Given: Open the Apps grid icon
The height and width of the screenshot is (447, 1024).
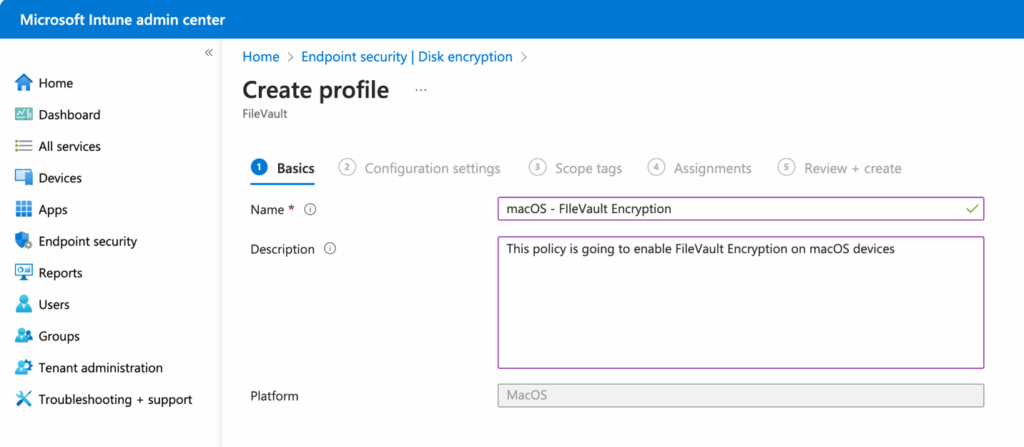Looking at the screenshot, I should (24, 210).
